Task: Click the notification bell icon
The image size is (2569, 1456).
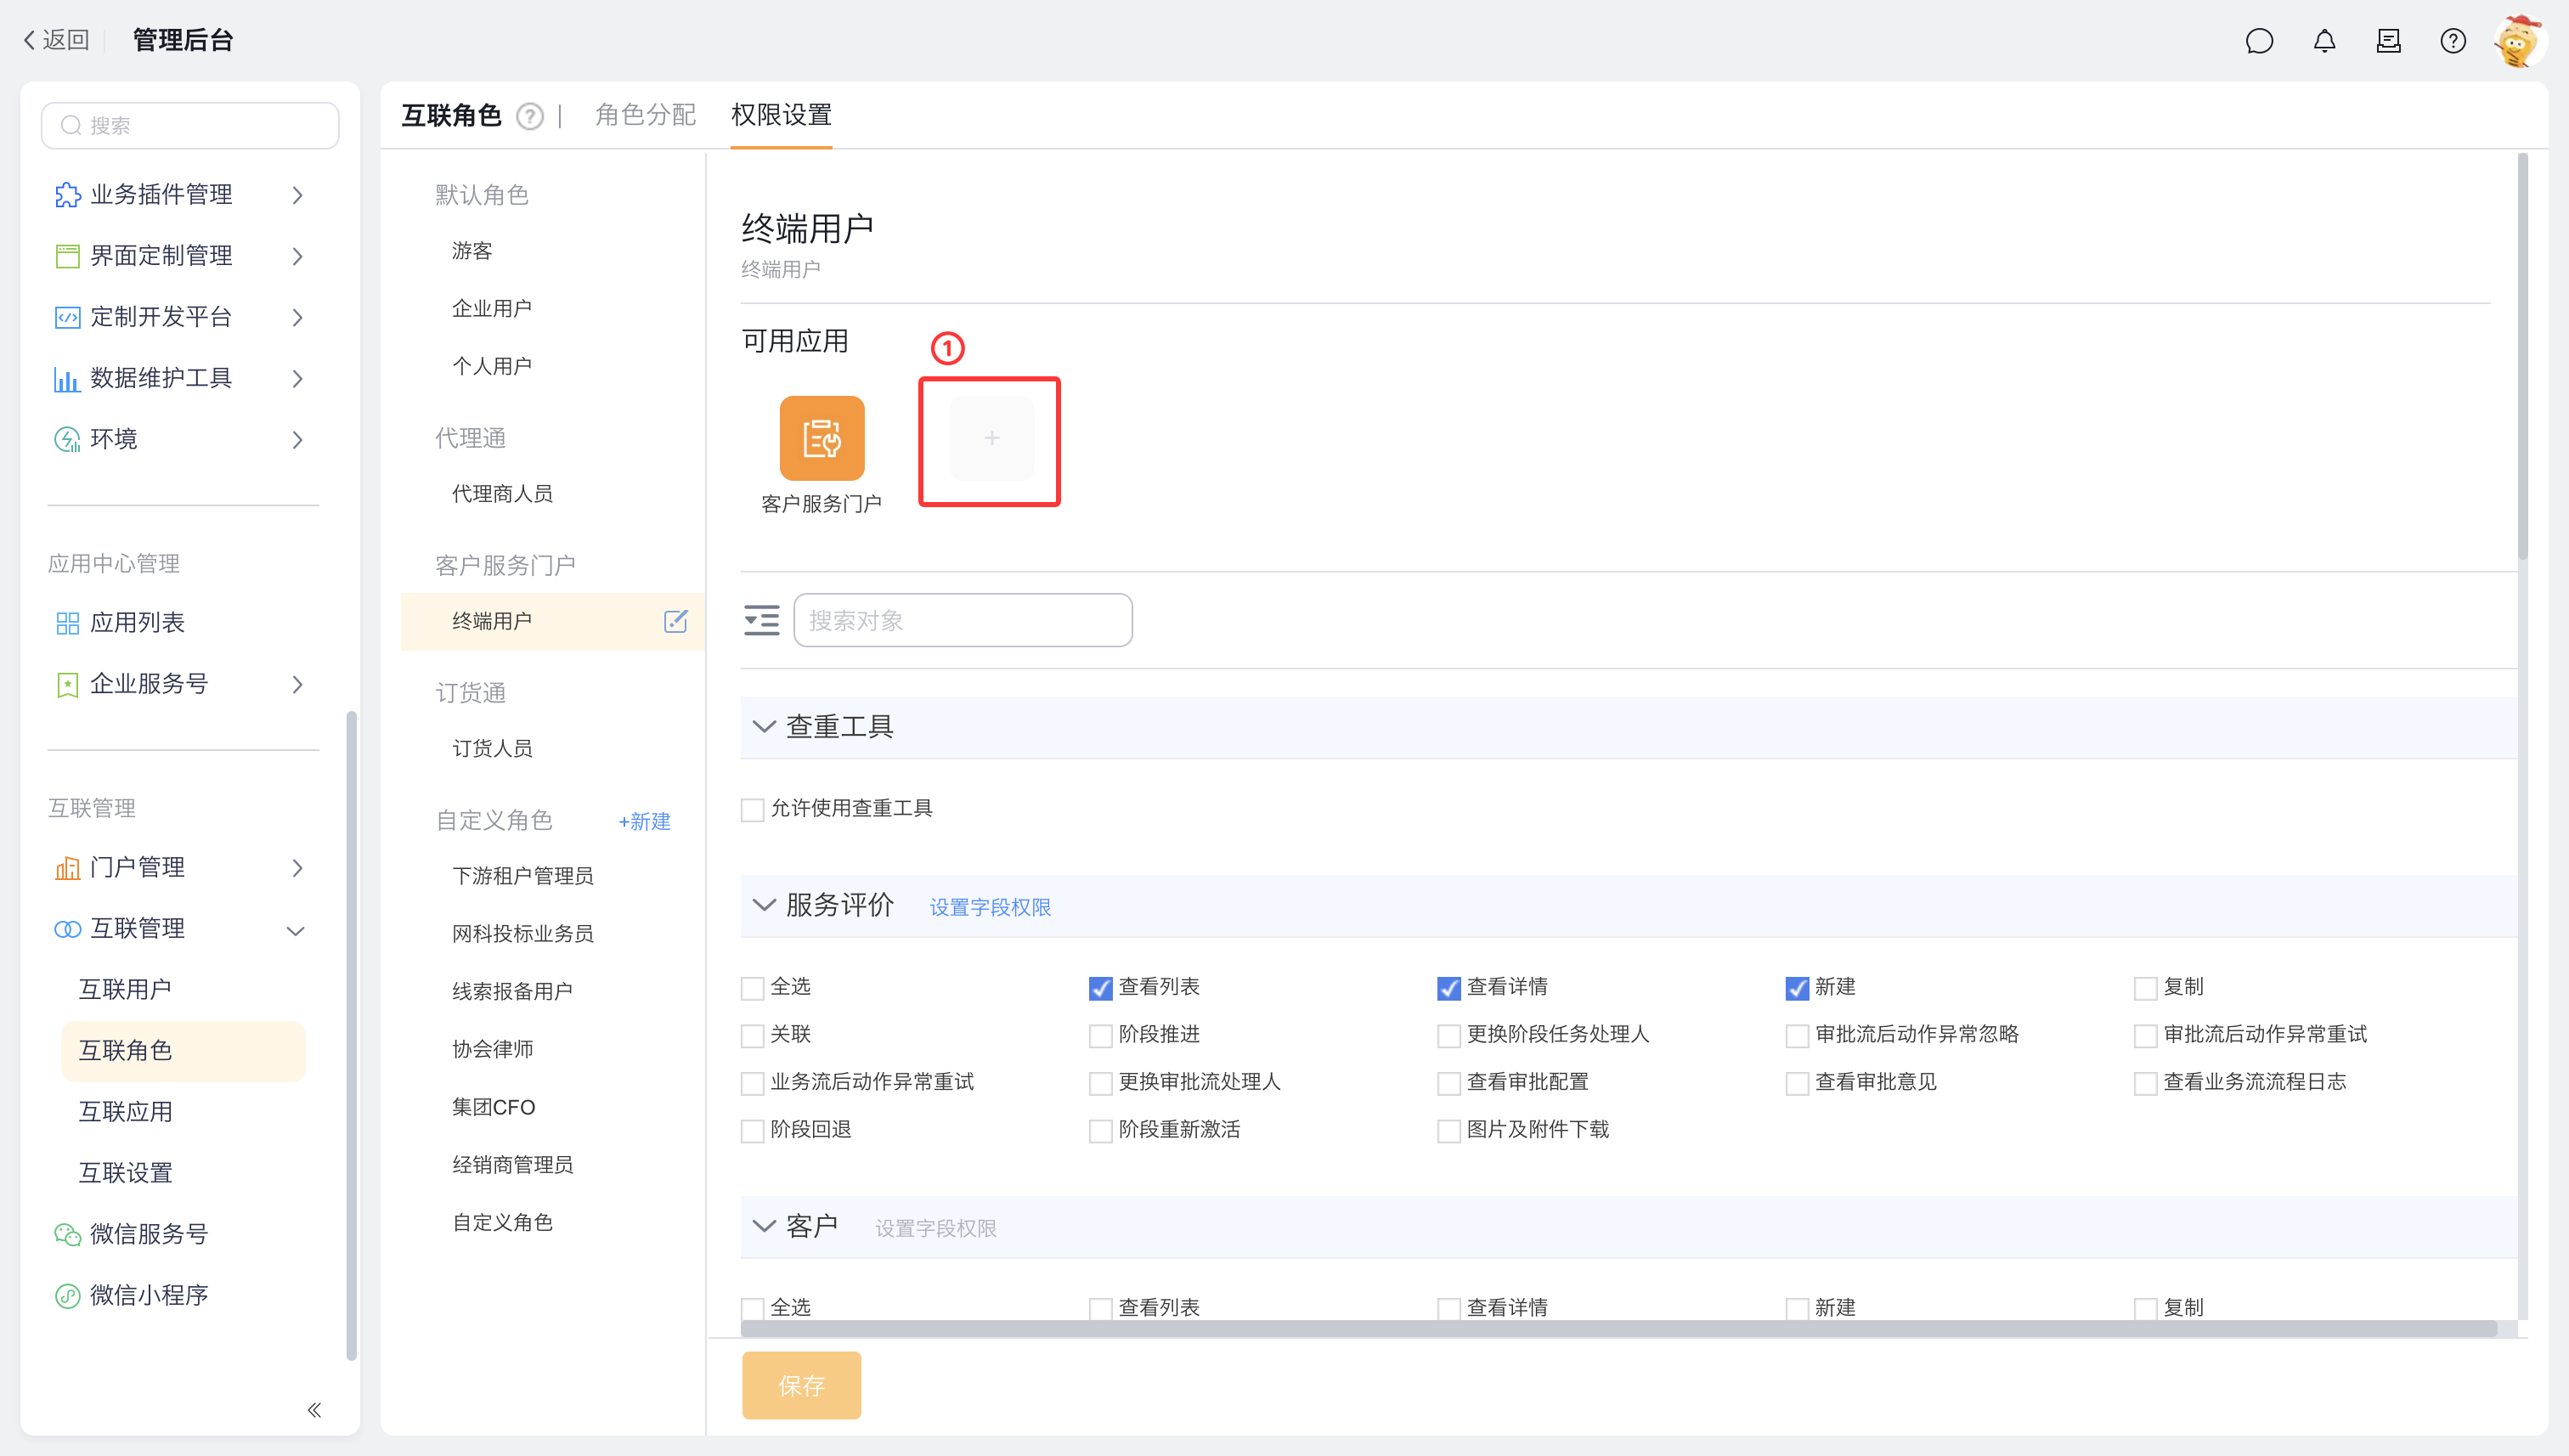Action: [2324, 41]
